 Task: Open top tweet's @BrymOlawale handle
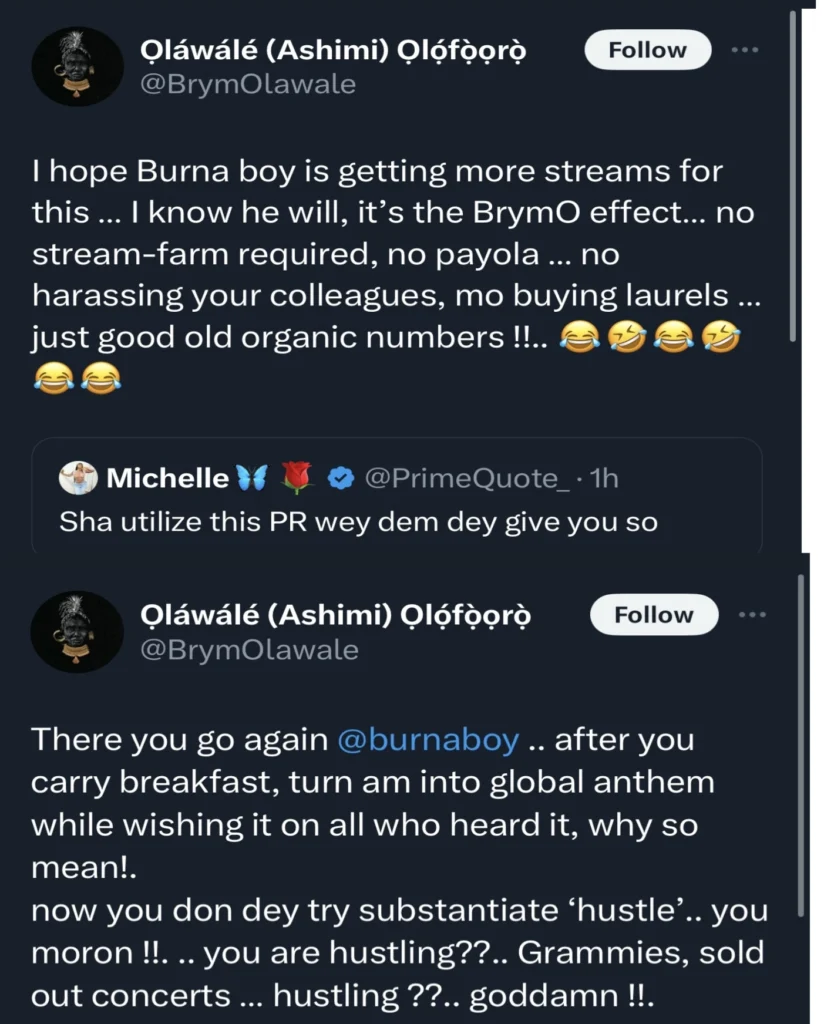(x=248, y=84)
